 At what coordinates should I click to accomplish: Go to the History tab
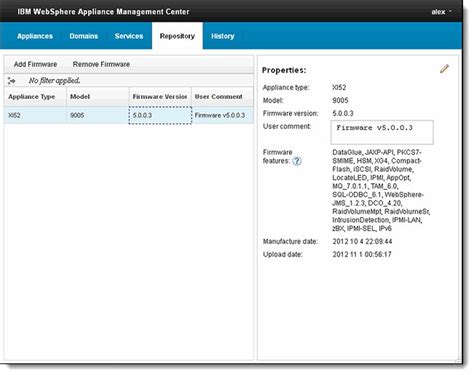(x=223, y=36)
